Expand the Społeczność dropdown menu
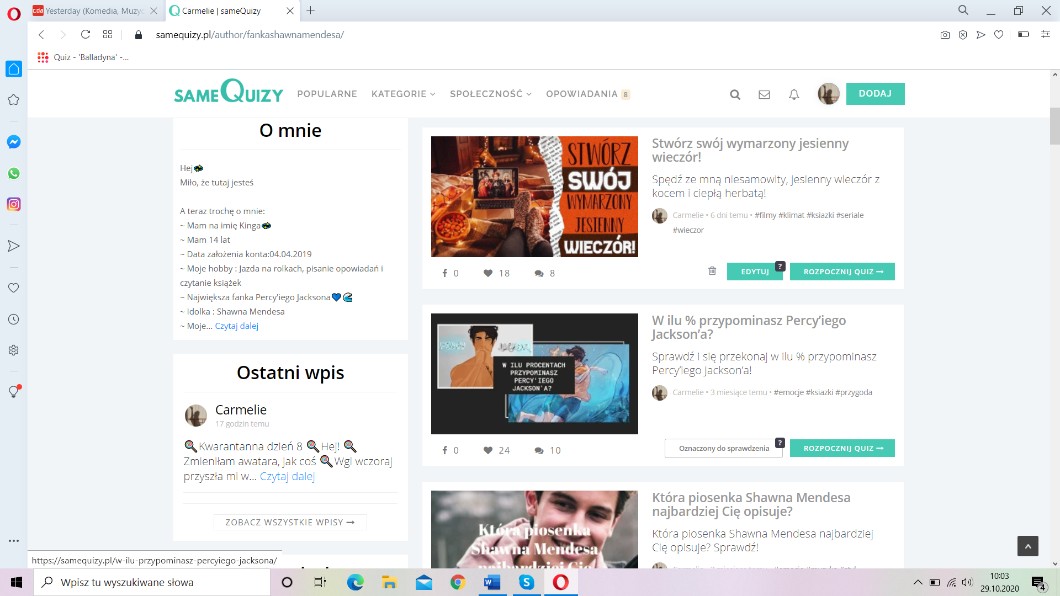Image resolution: width=1060 pixels, height=596 pixels. [x=490, y=94]
